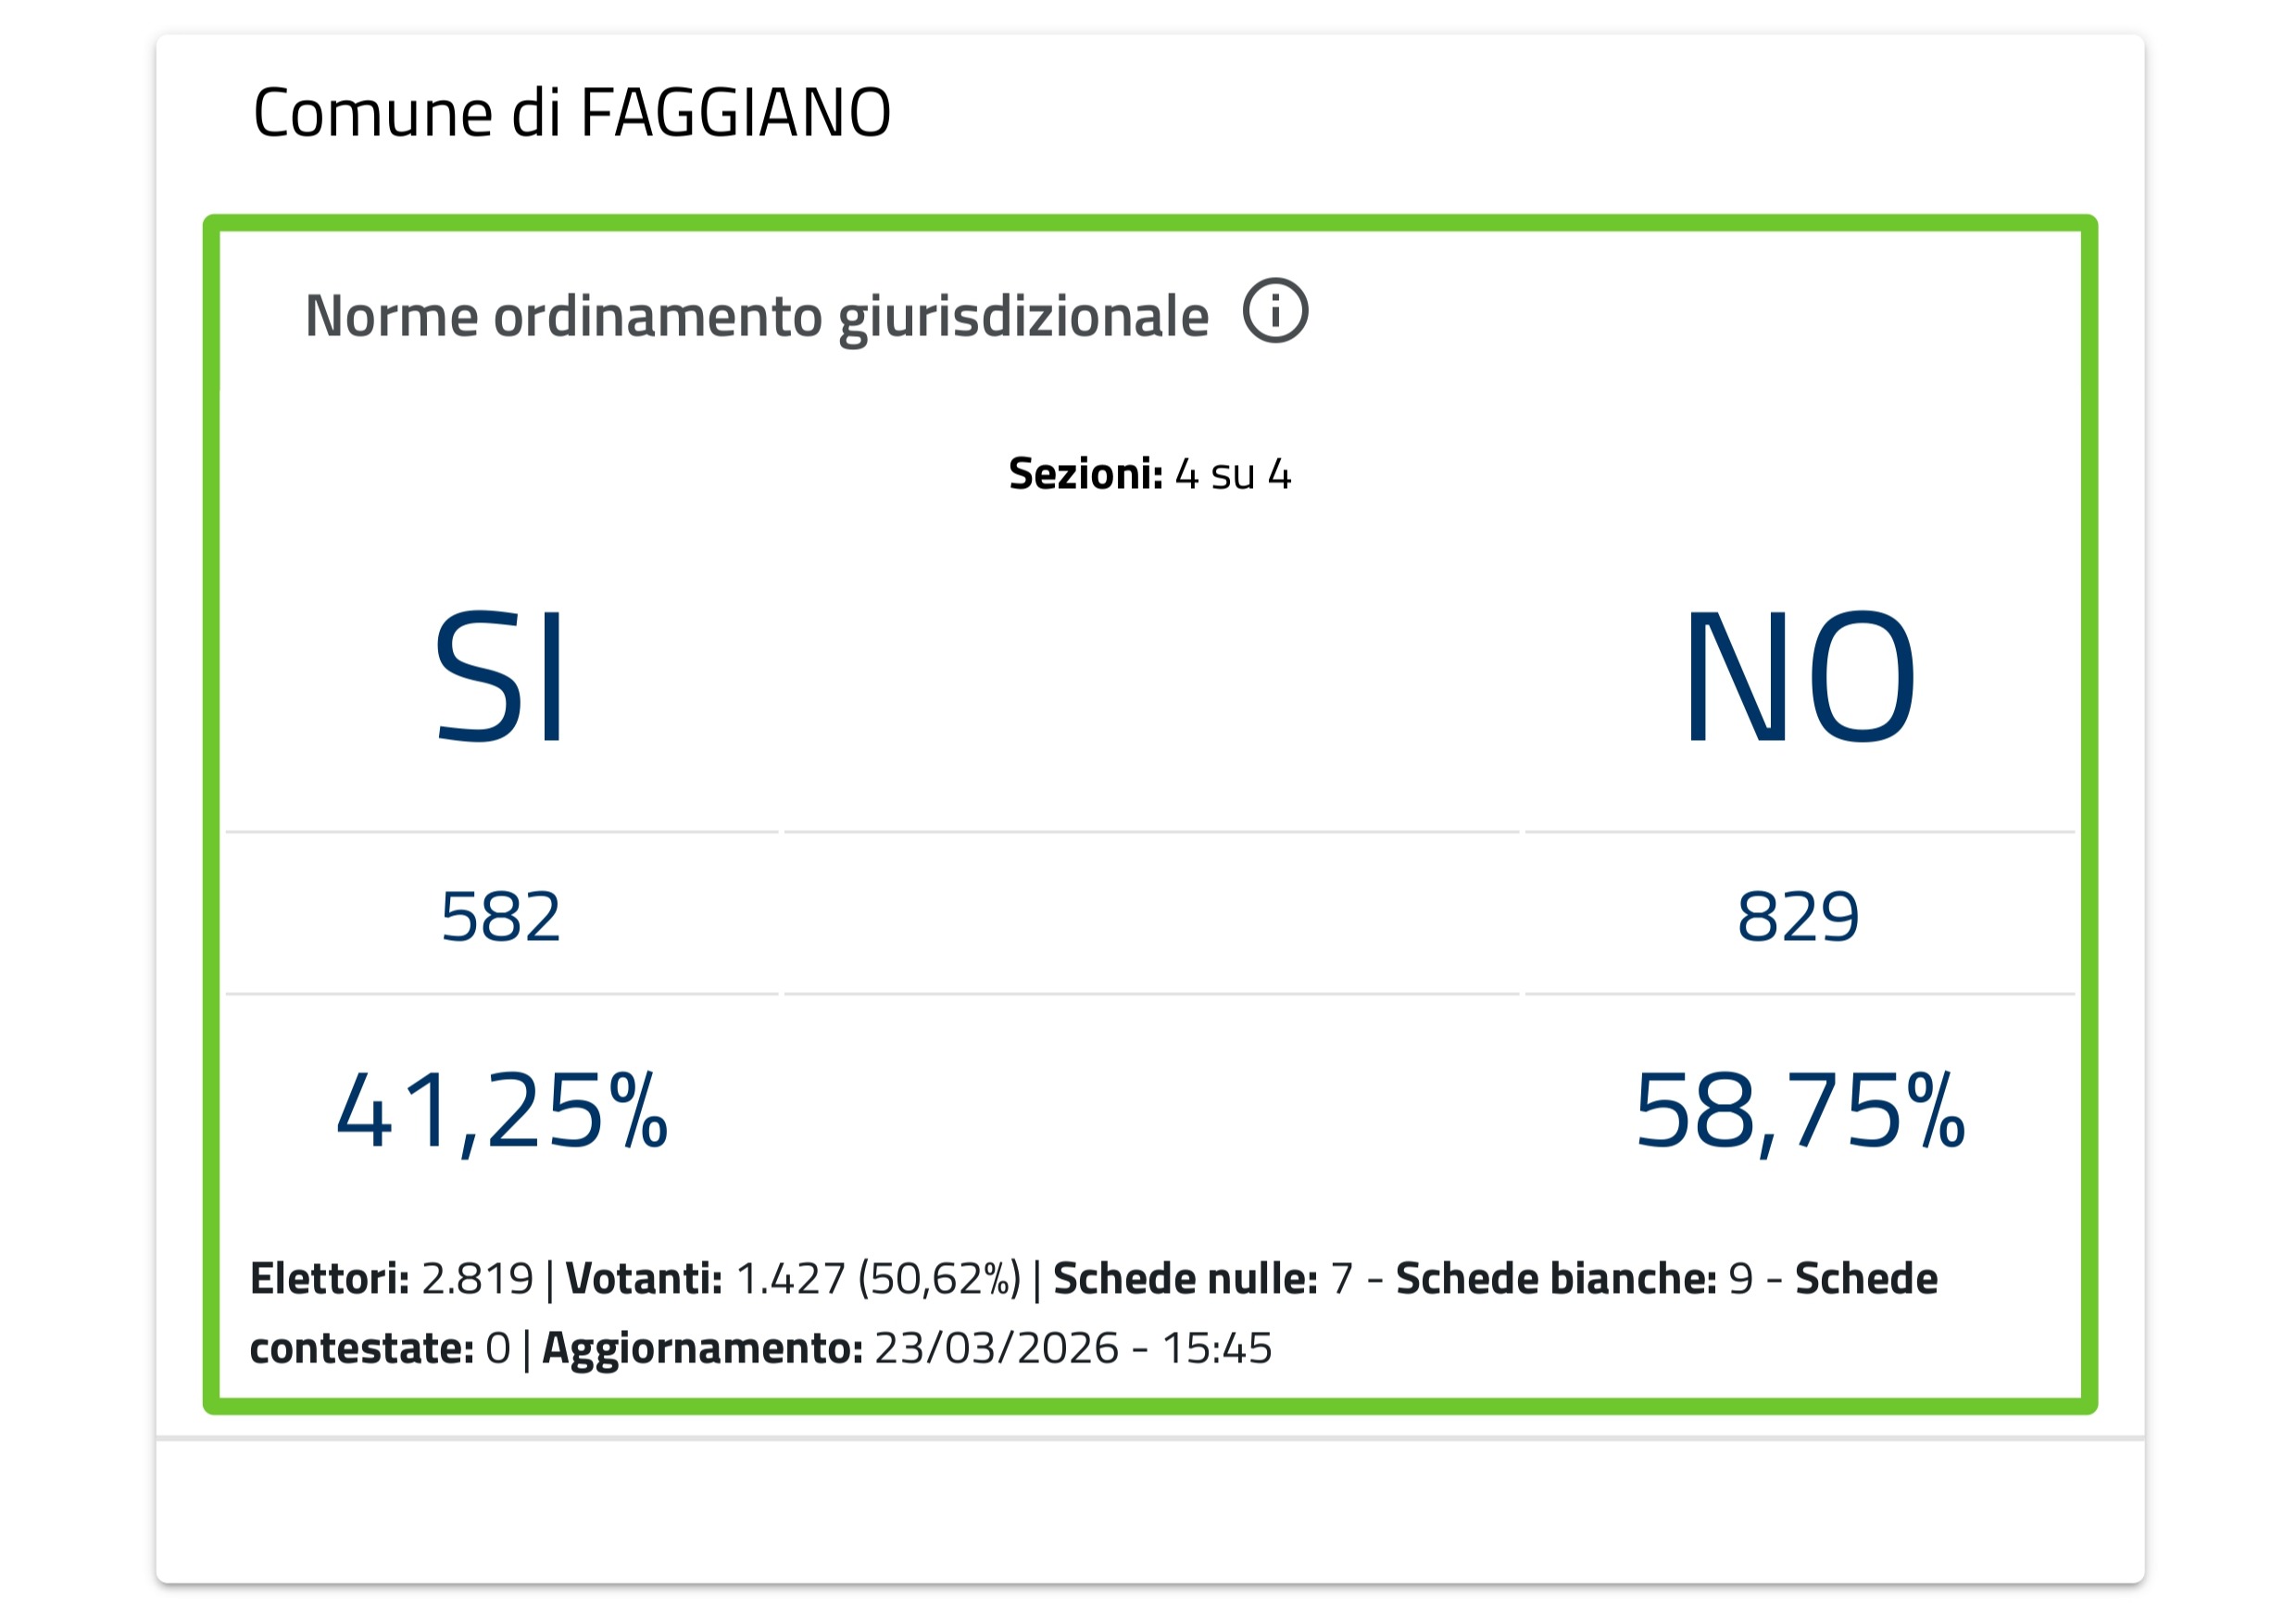Click the update timestamp 23/03/2026 - 15:45
Viewport: 2296px width, 1605px height.
(1073, 1348)
